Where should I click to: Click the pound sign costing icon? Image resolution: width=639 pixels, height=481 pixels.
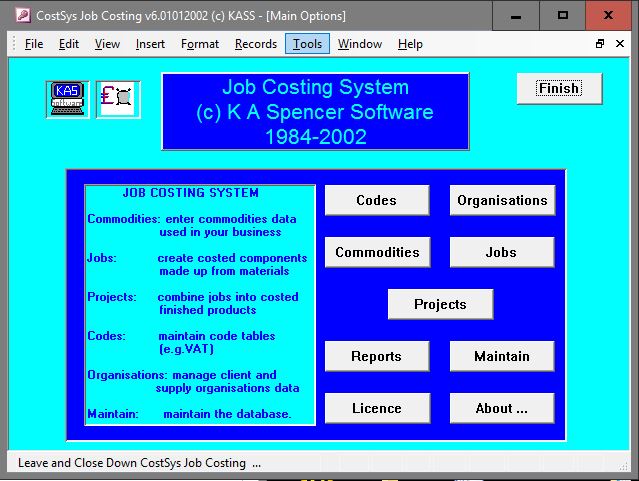coord(118,99)
